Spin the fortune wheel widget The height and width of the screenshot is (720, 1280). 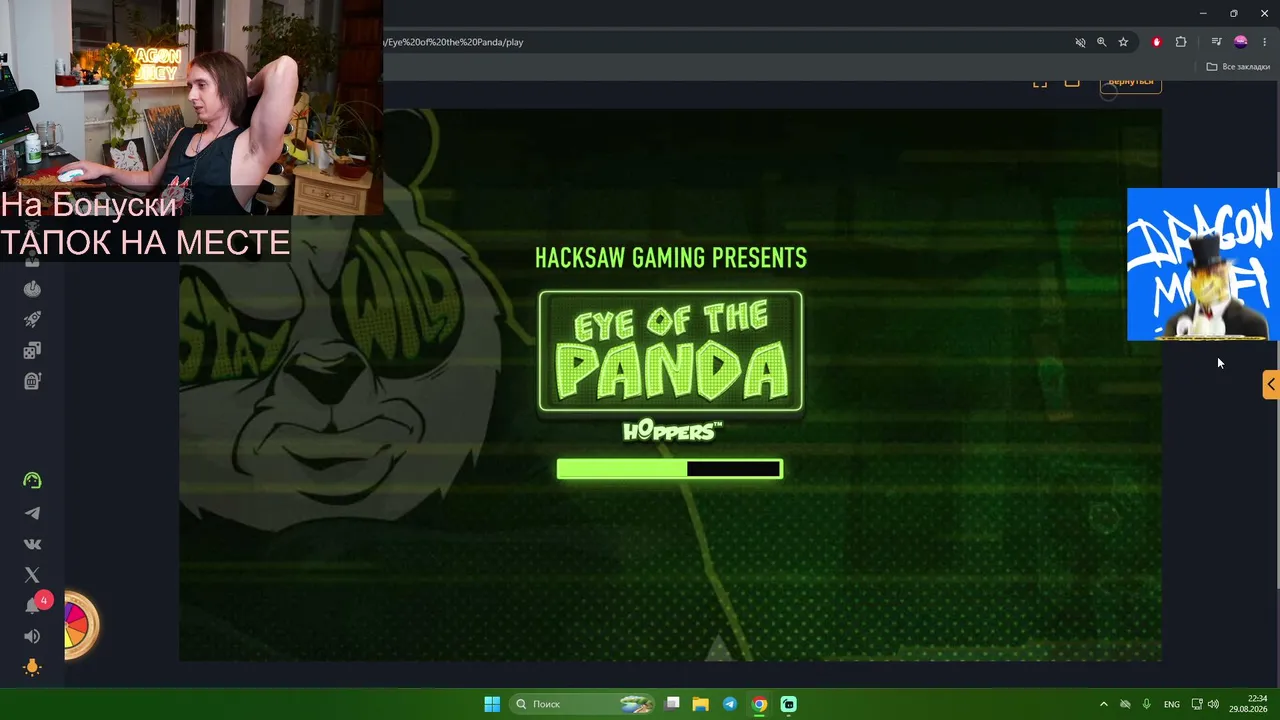coord(80,625)
